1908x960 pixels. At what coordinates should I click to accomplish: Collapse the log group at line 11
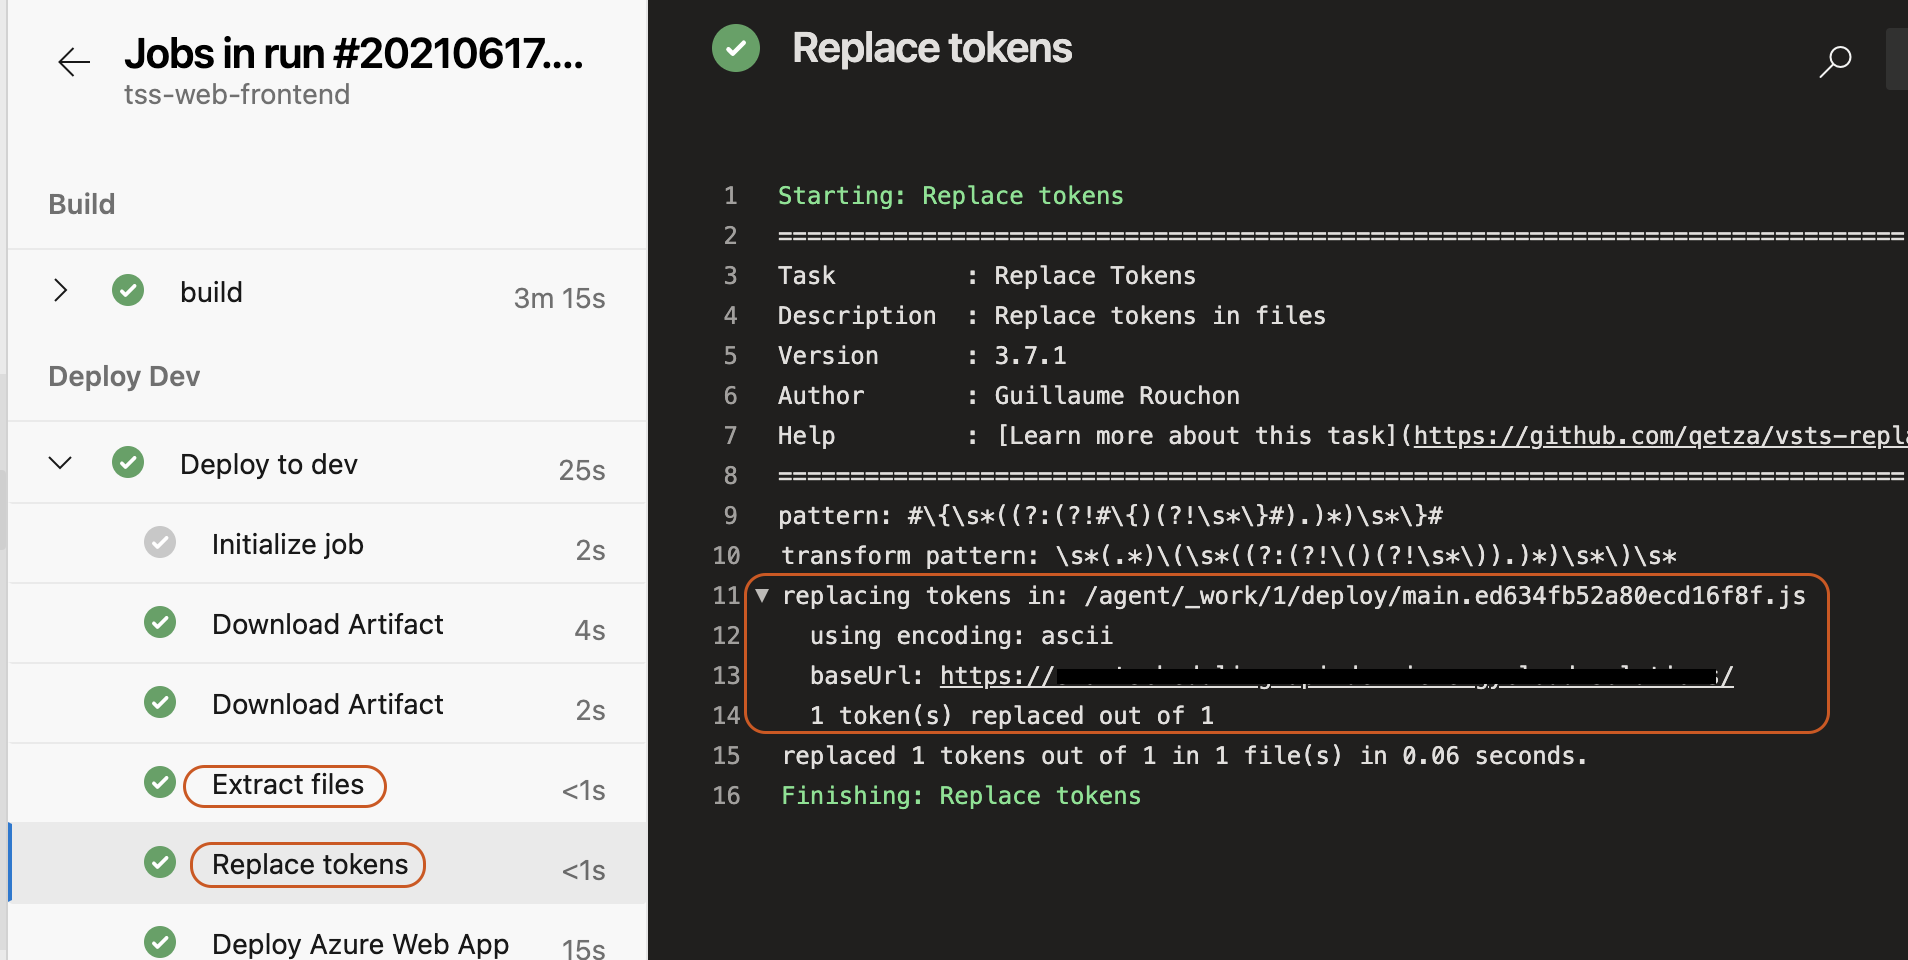click(x=762, y=596)
